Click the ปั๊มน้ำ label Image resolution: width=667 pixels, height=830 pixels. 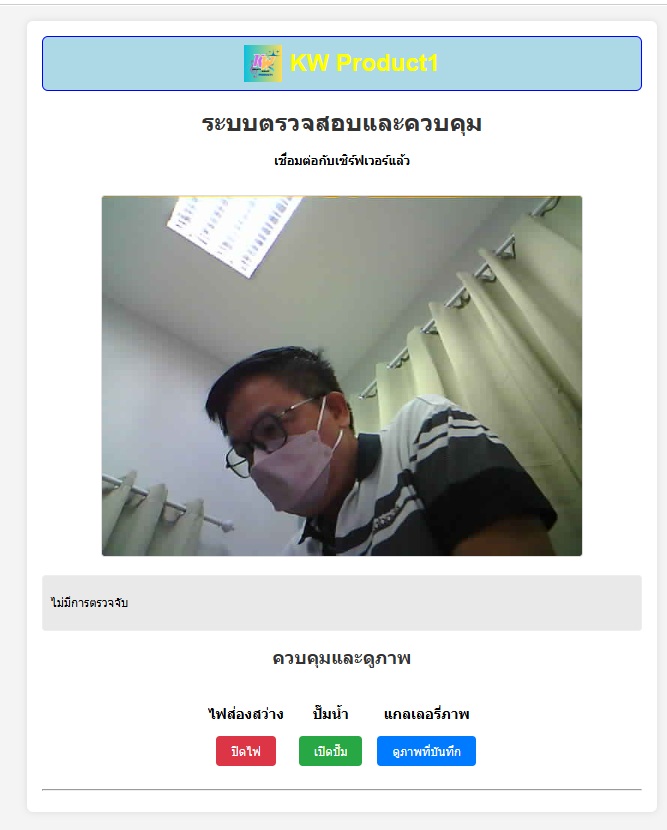point(330,714)
